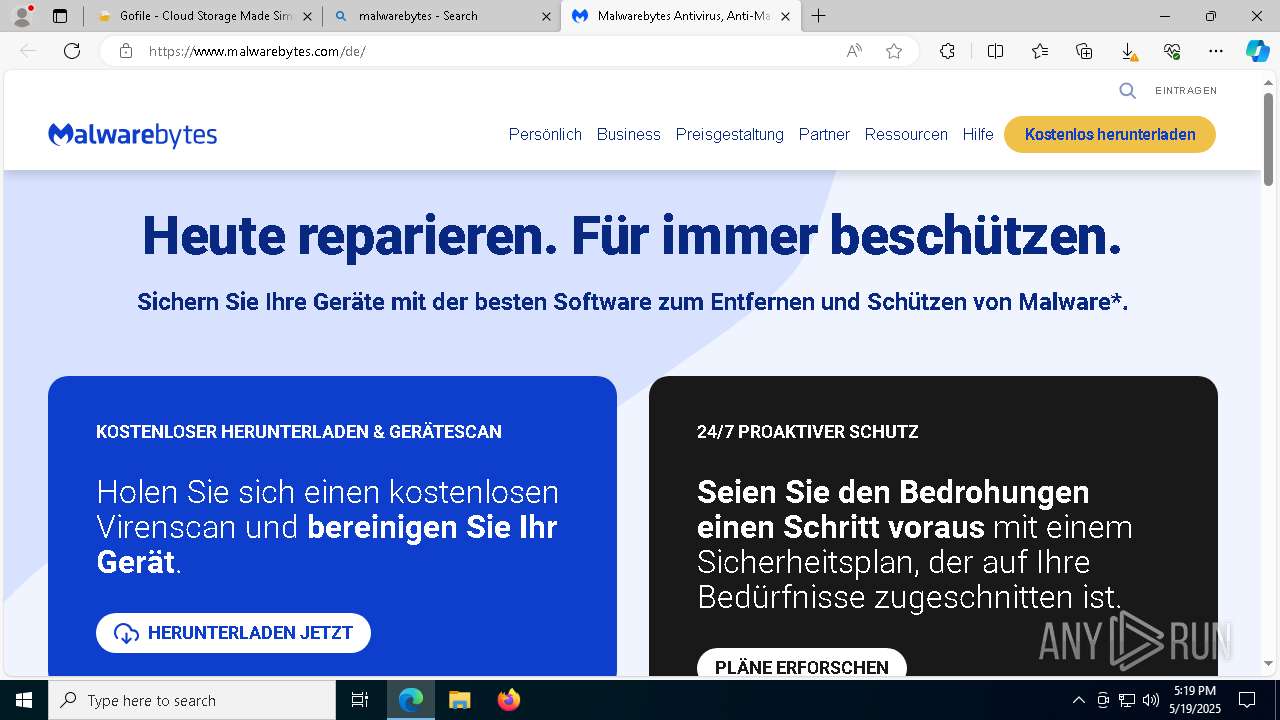Open a new browser tab
1280x720 pixels.
coord(819,16)
